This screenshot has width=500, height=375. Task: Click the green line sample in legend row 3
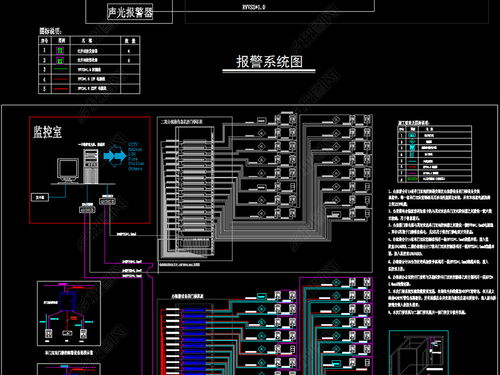(60, 69)
